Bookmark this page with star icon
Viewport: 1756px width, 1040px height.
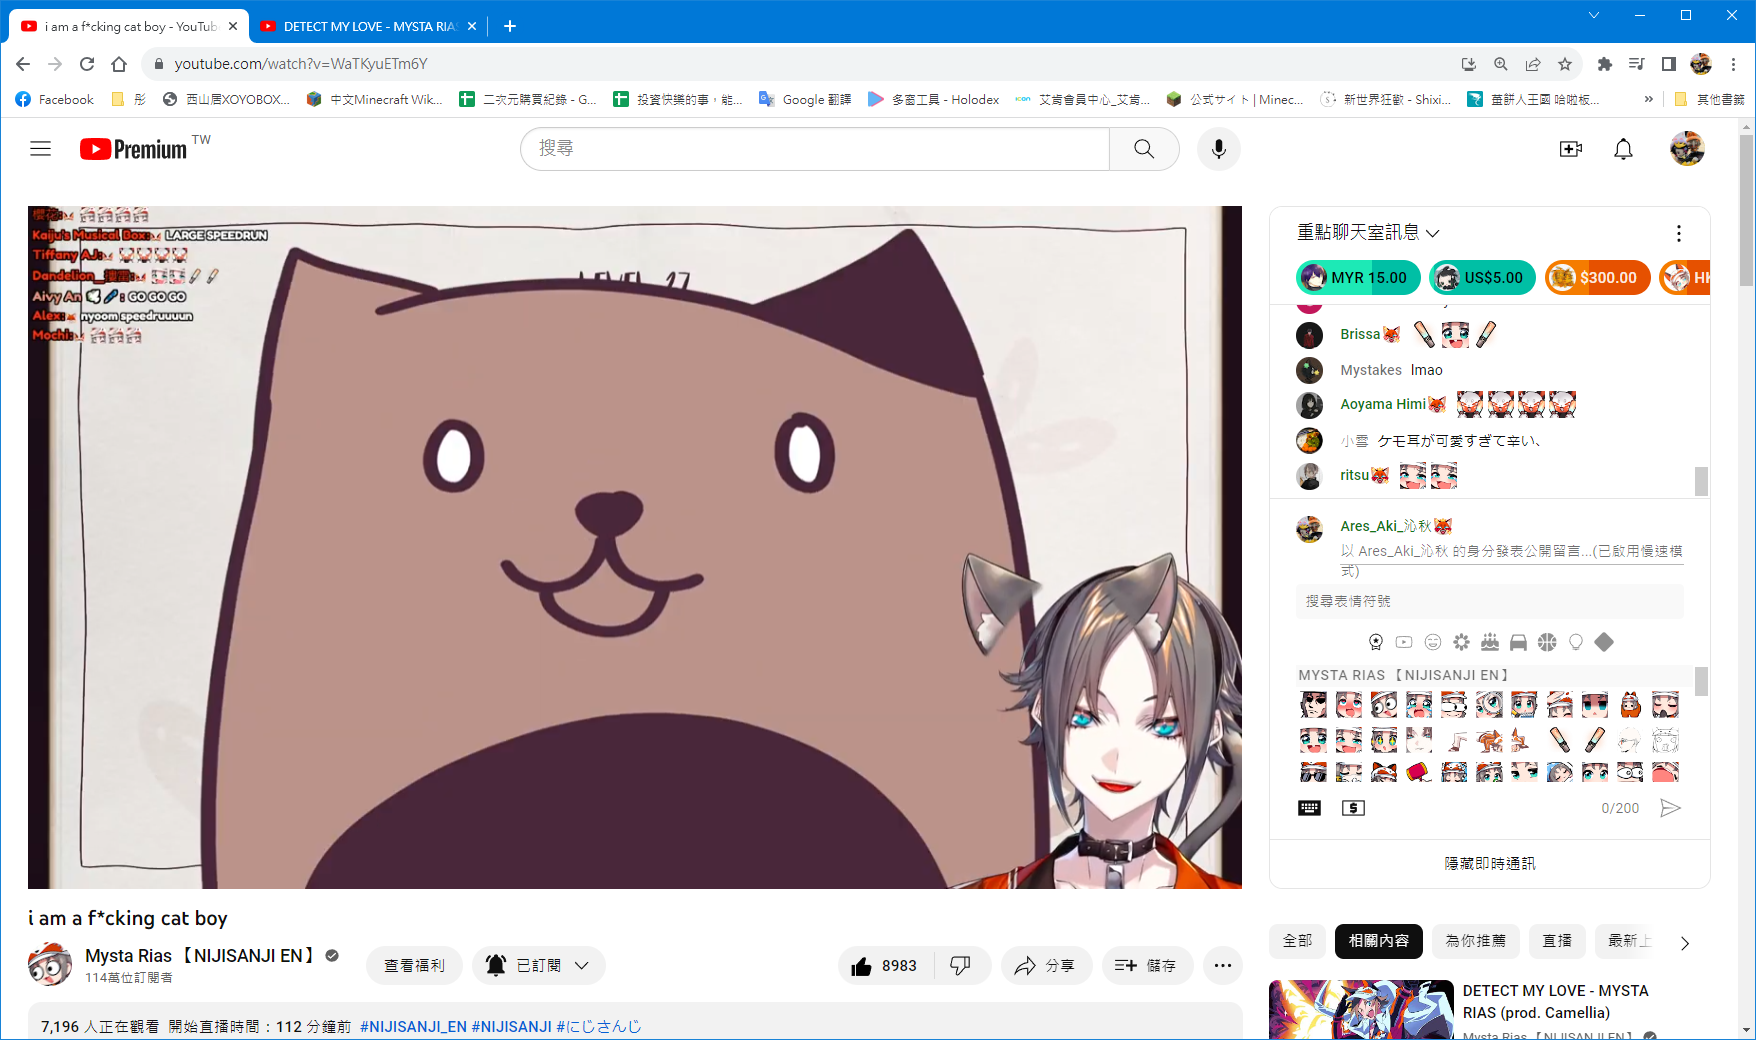click(1565, 64)
